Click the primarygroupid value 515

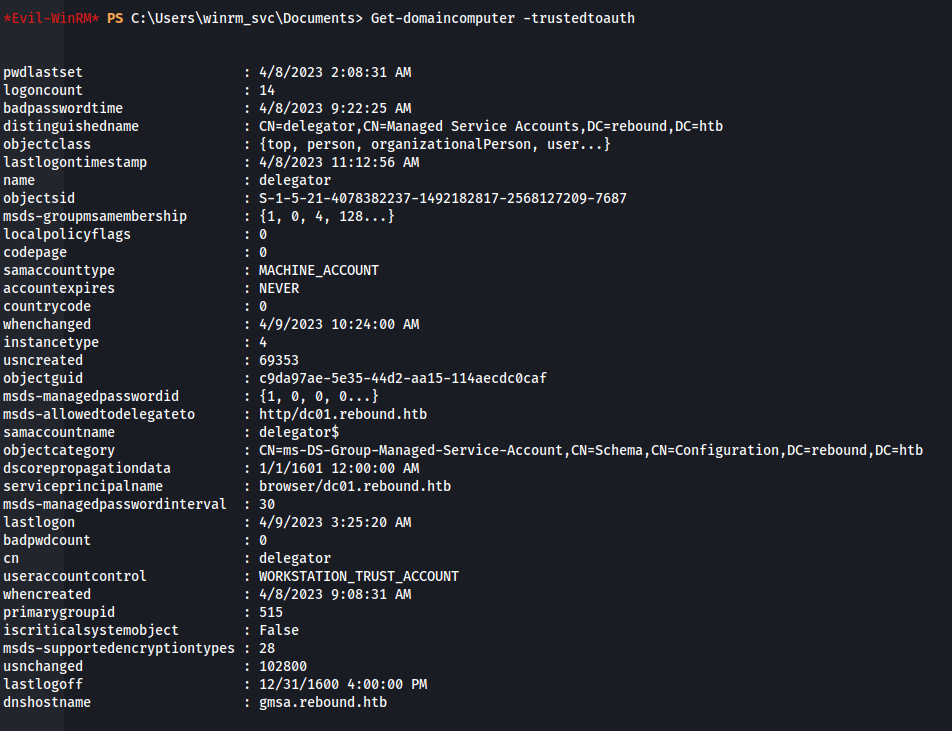[x=270, y=612]
